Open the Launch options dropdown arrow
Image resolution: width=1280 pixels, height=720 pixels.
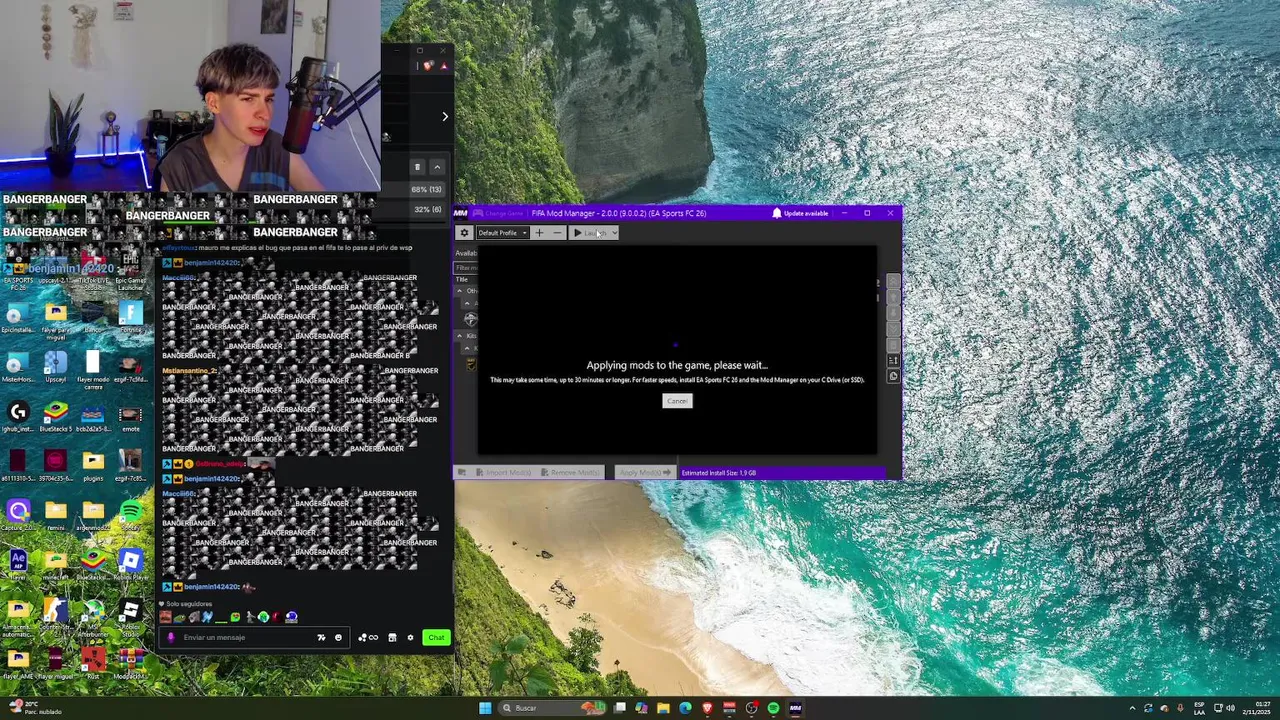614,233
